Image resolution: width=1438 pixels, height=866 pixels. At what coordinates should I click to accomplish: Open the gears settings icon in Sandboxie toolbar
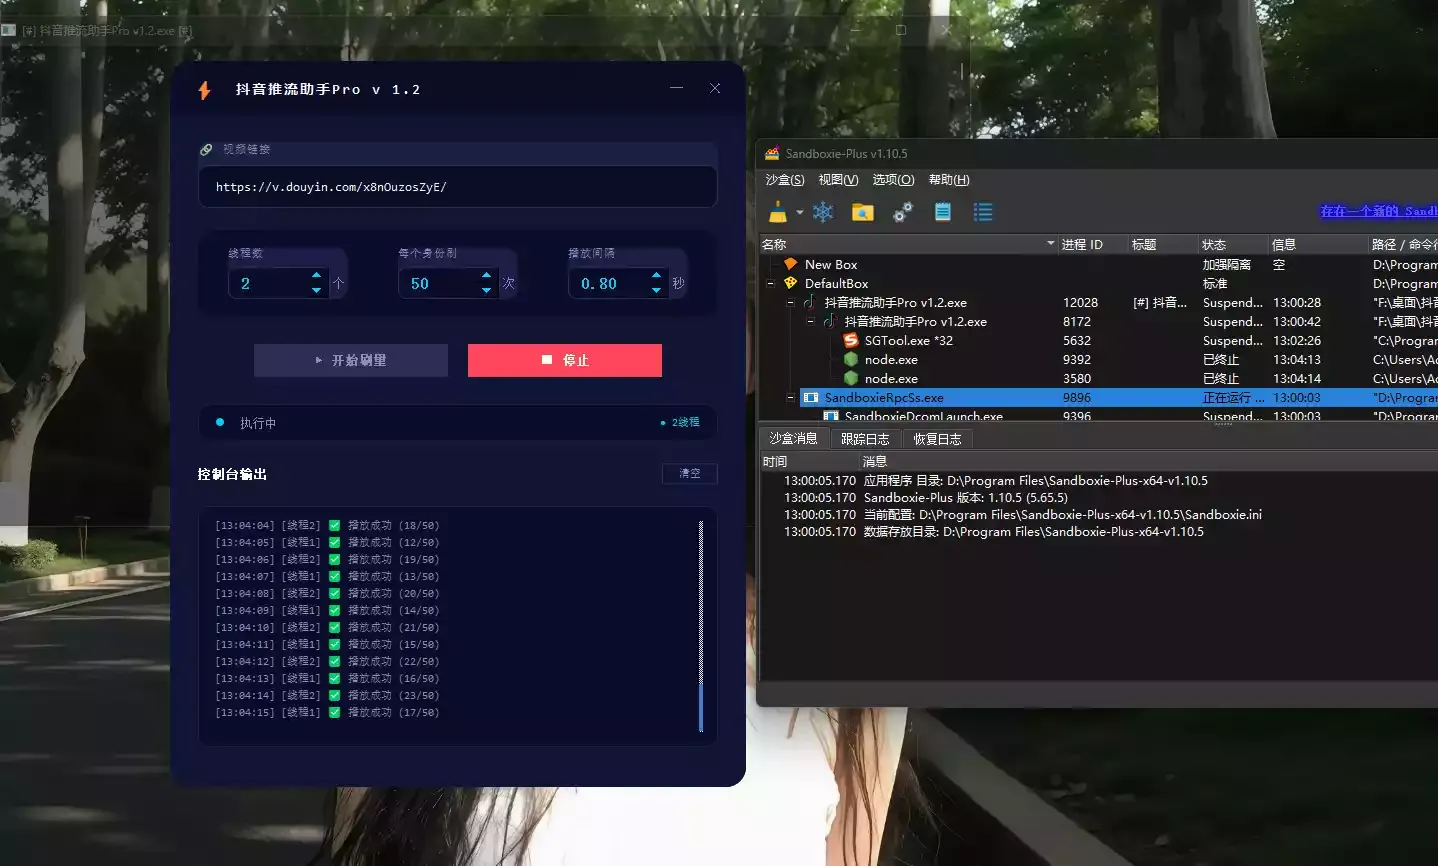pos(903,212)
